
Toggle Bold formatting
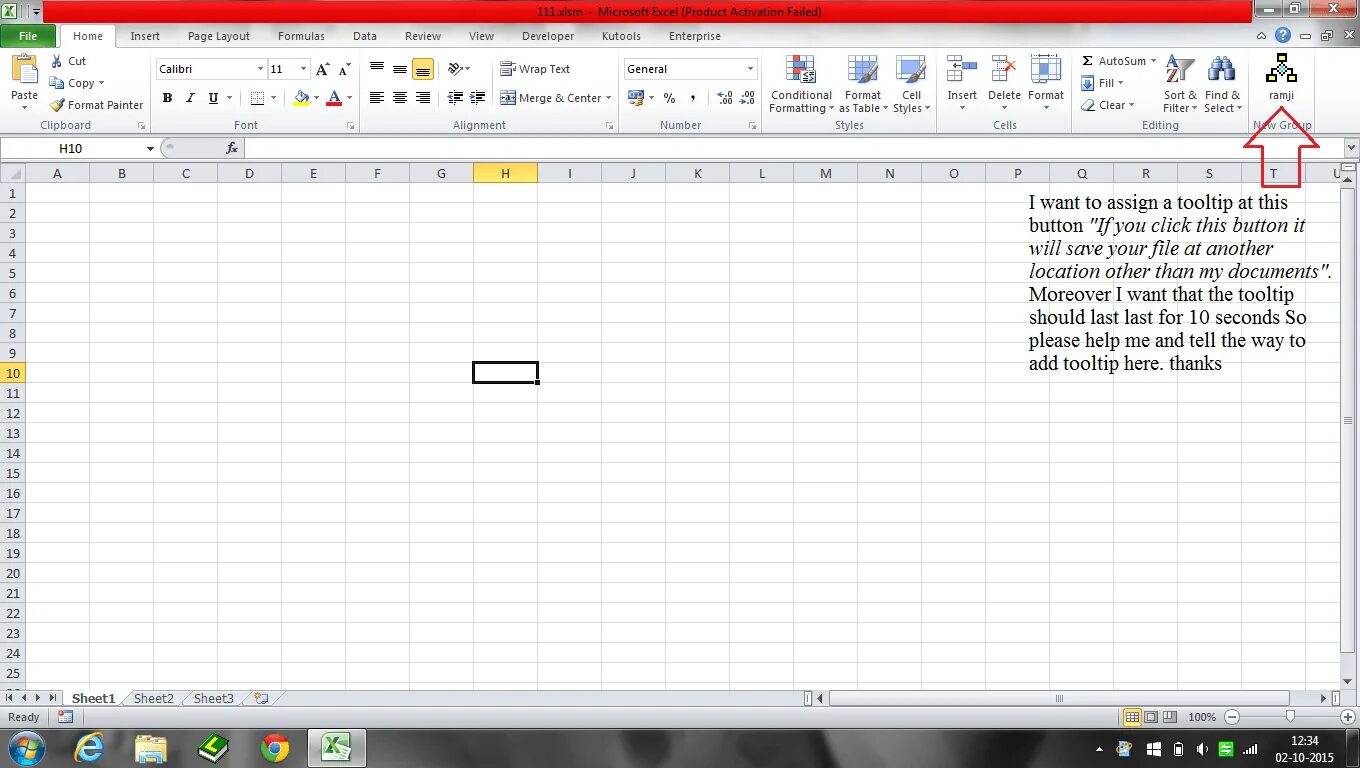point(167,98)
